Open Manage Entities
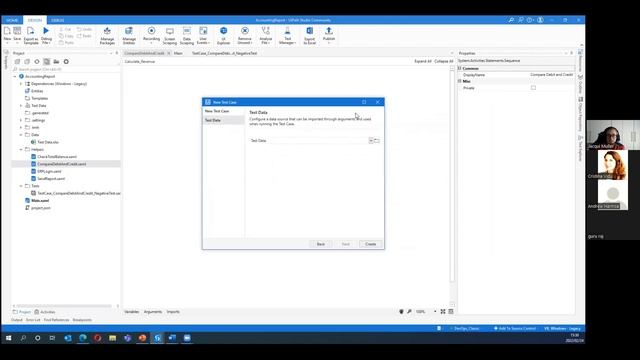The width and height of the screenshot is (640, 360). point(129,36)
